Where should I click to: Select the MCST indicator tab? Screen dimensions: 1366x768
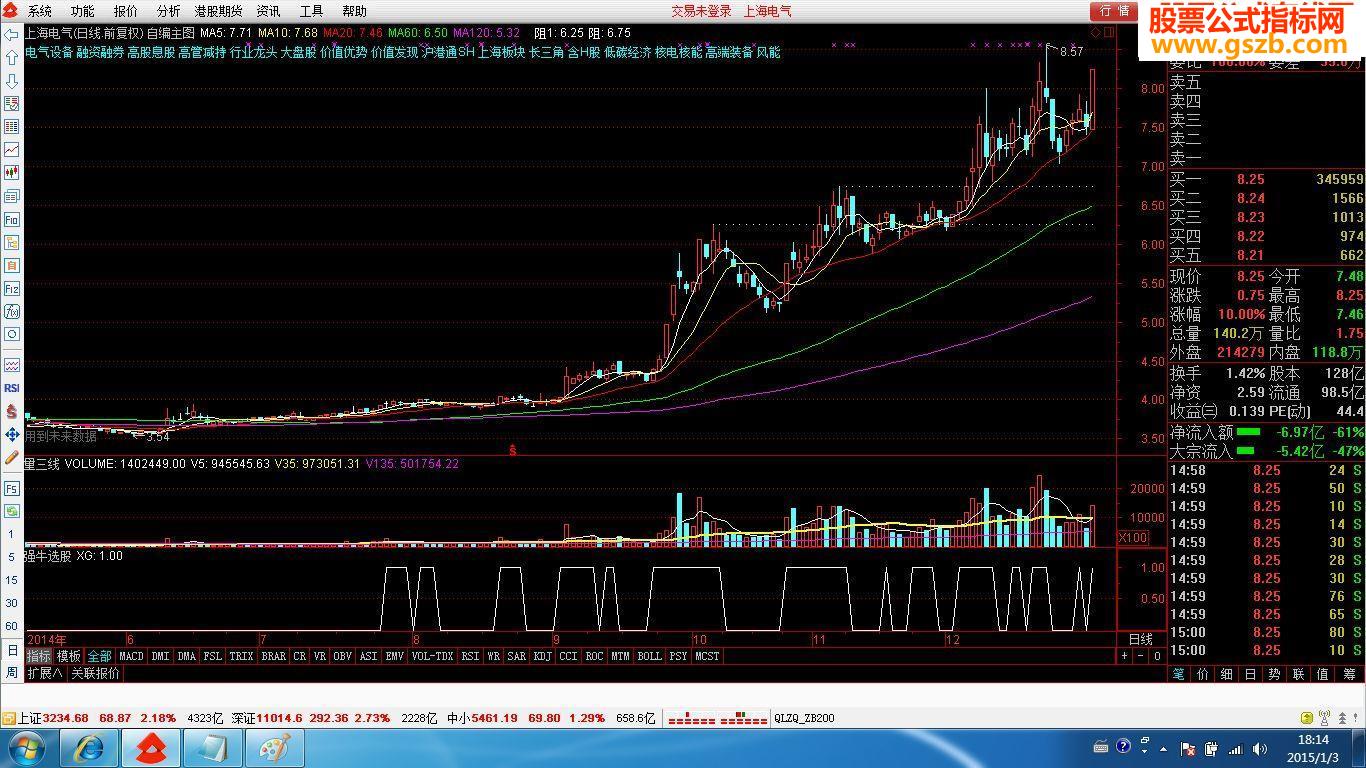coord(707,656)
